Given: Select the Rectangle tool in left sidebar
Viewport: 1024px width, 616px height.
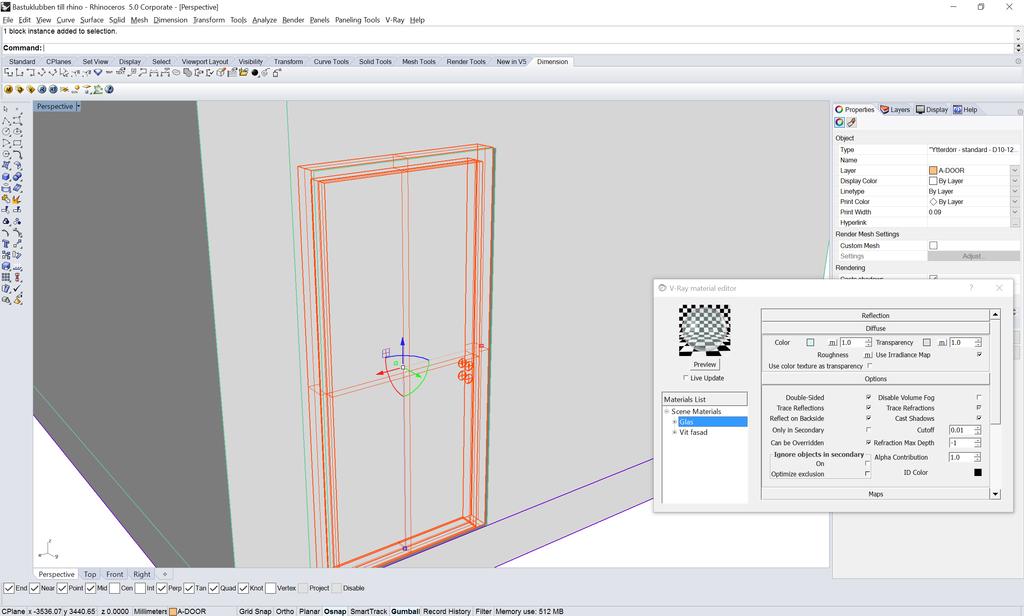Looking at the screenshot, I should click(17, 142).
